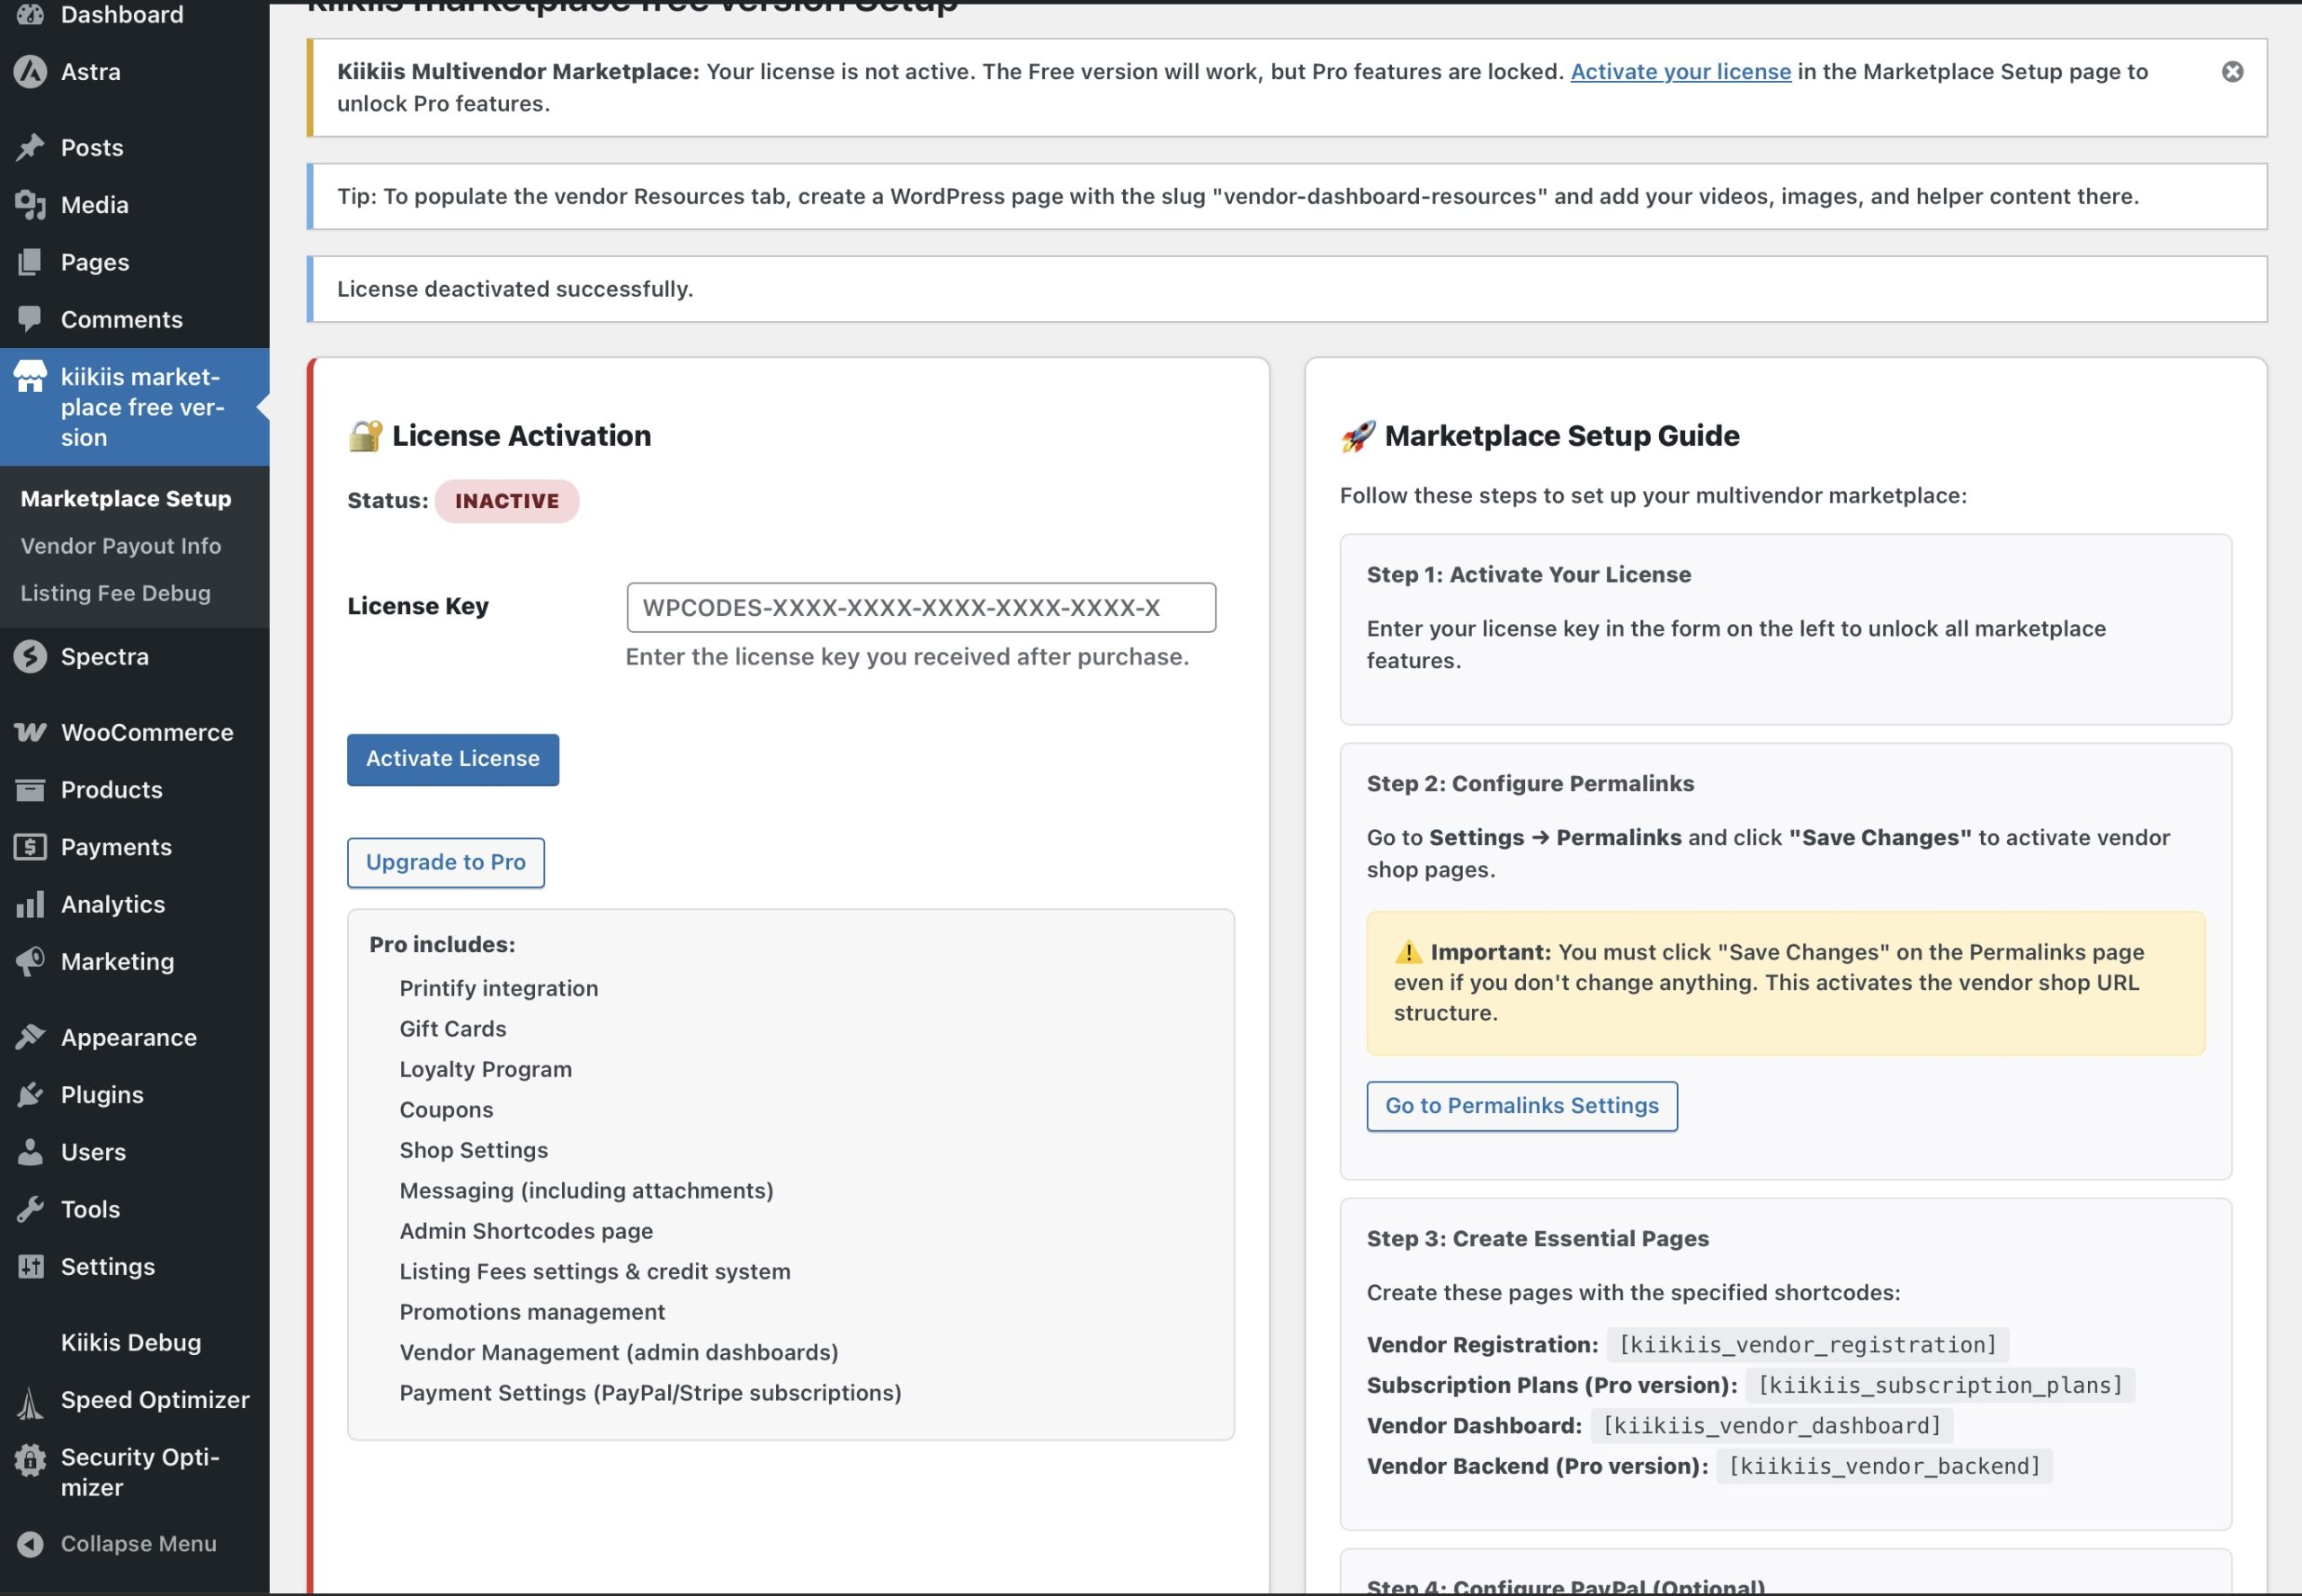The height and width of the screenshot is (1596, 2302).
Task: Open Marketplace Setup submenu item
Action: 126,498
